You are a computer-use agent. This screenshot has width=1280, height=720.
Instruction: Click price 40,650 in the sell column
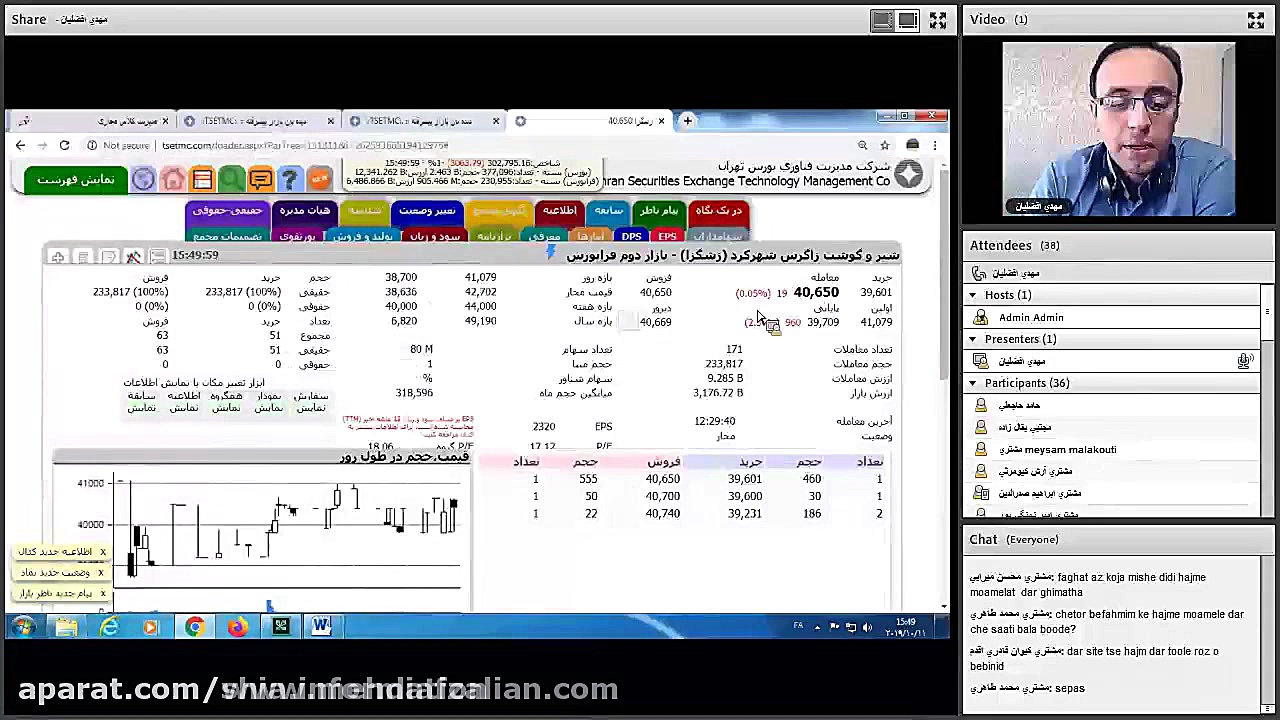[x=663, y=479]
